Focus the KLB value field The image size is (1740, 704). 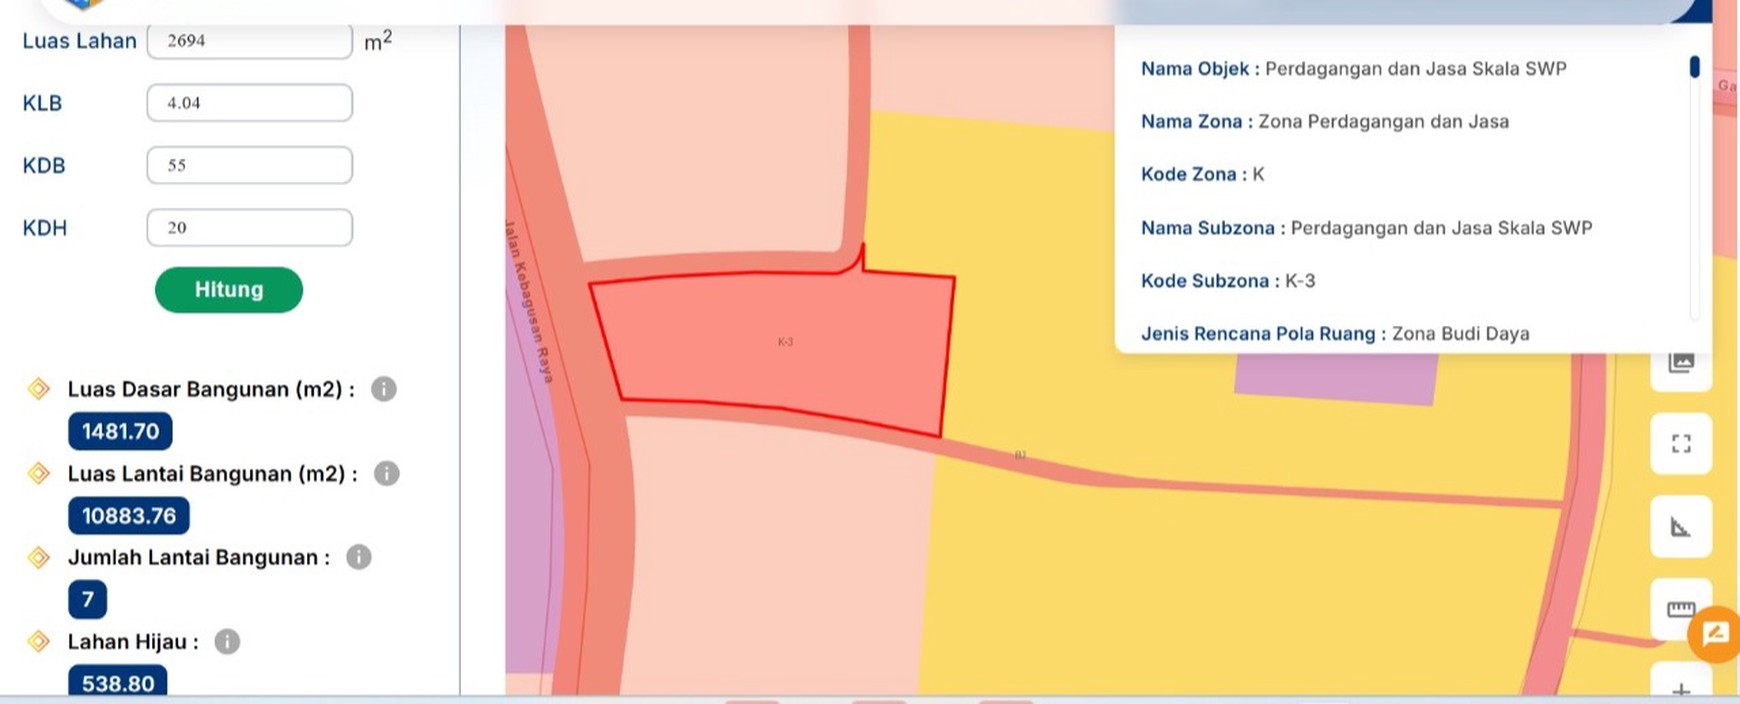[249, 103]
